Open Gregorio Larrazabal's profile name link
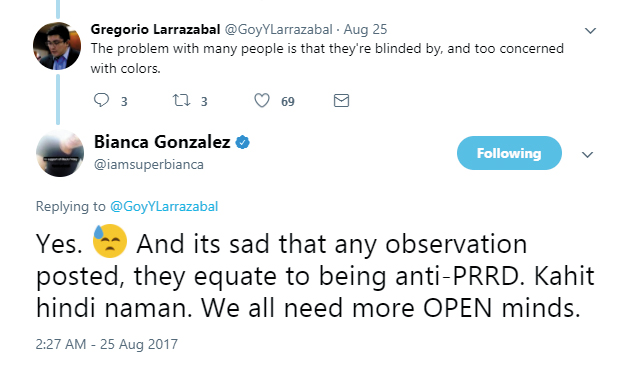The height and width of the screenshot is (366, 628). click(155, 29)
